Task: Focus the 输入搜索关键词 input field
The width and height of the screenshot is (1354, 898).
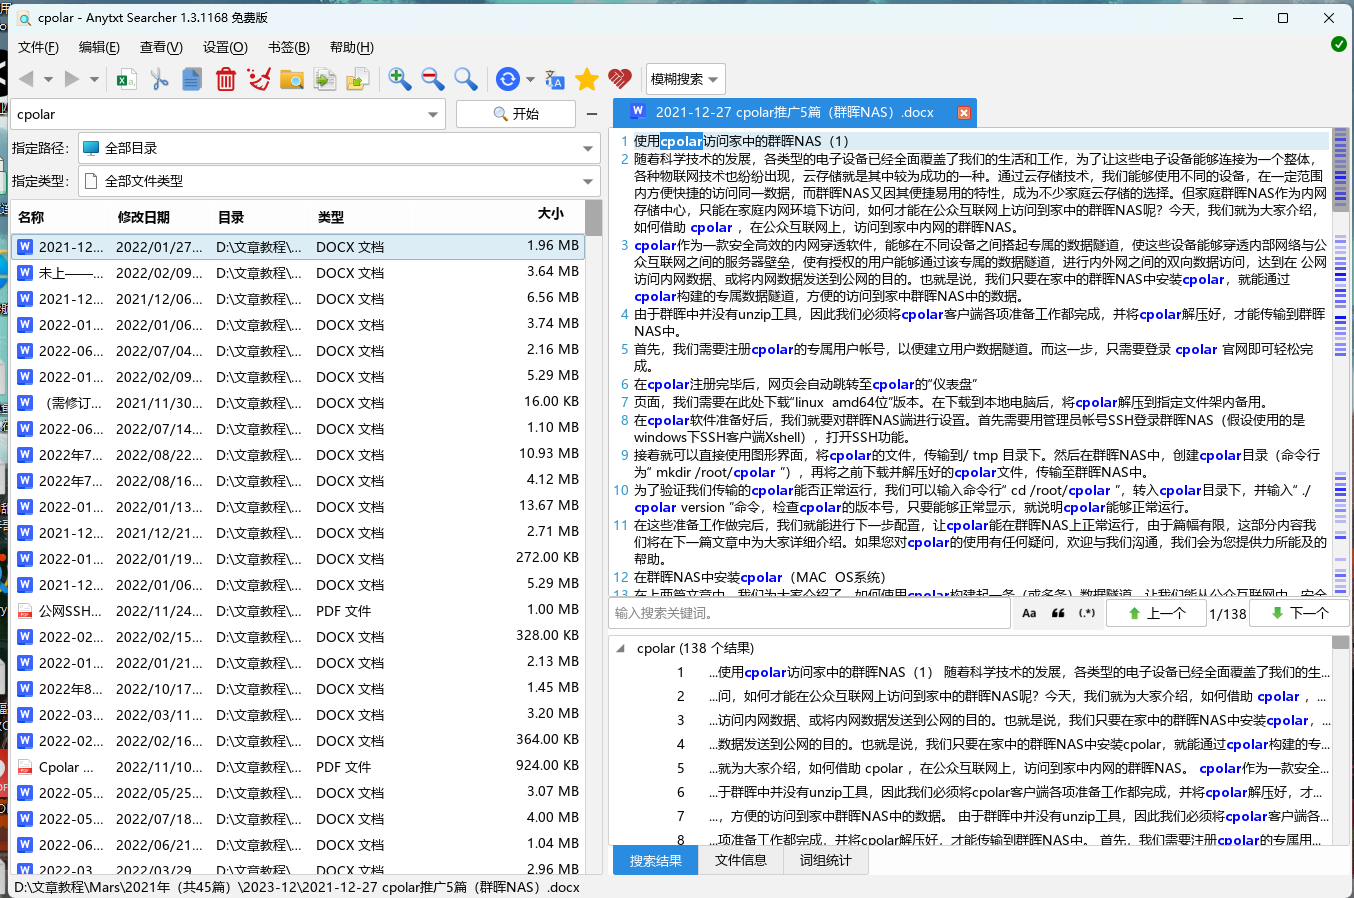Action: 810,613
